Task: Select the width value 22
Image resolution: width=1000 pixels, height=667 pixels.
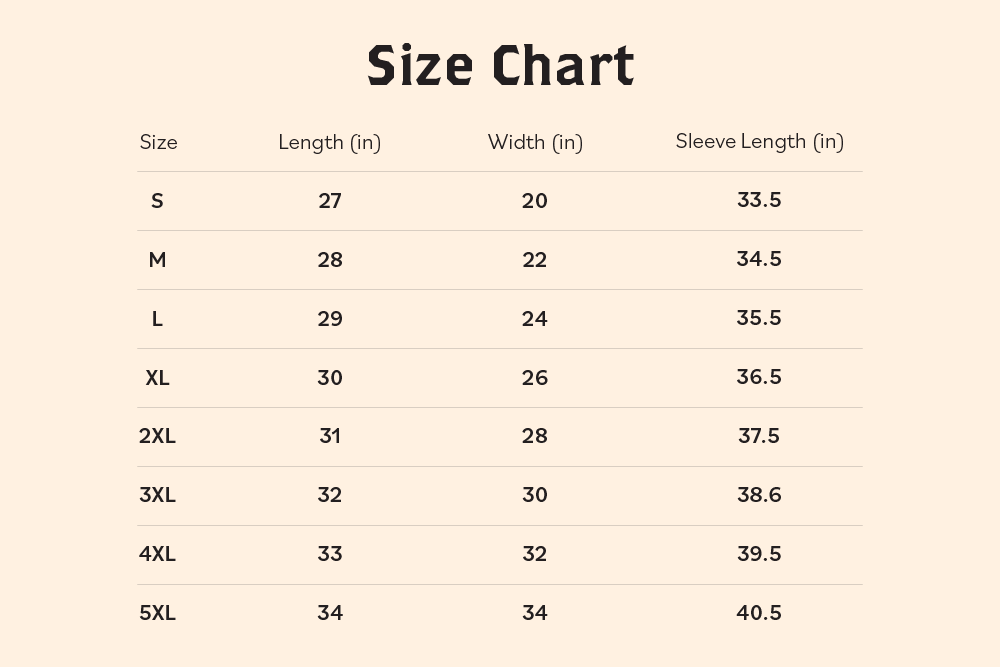Action: (535, 260)
